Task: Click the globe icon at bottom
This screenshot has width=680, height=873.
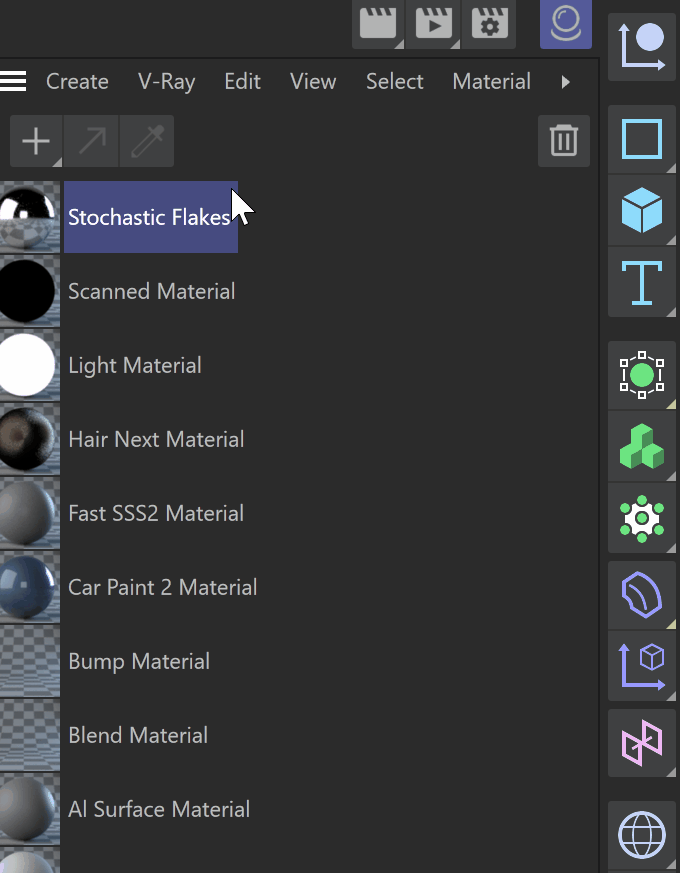Action: pyautogui.click(x=642, y=835)
